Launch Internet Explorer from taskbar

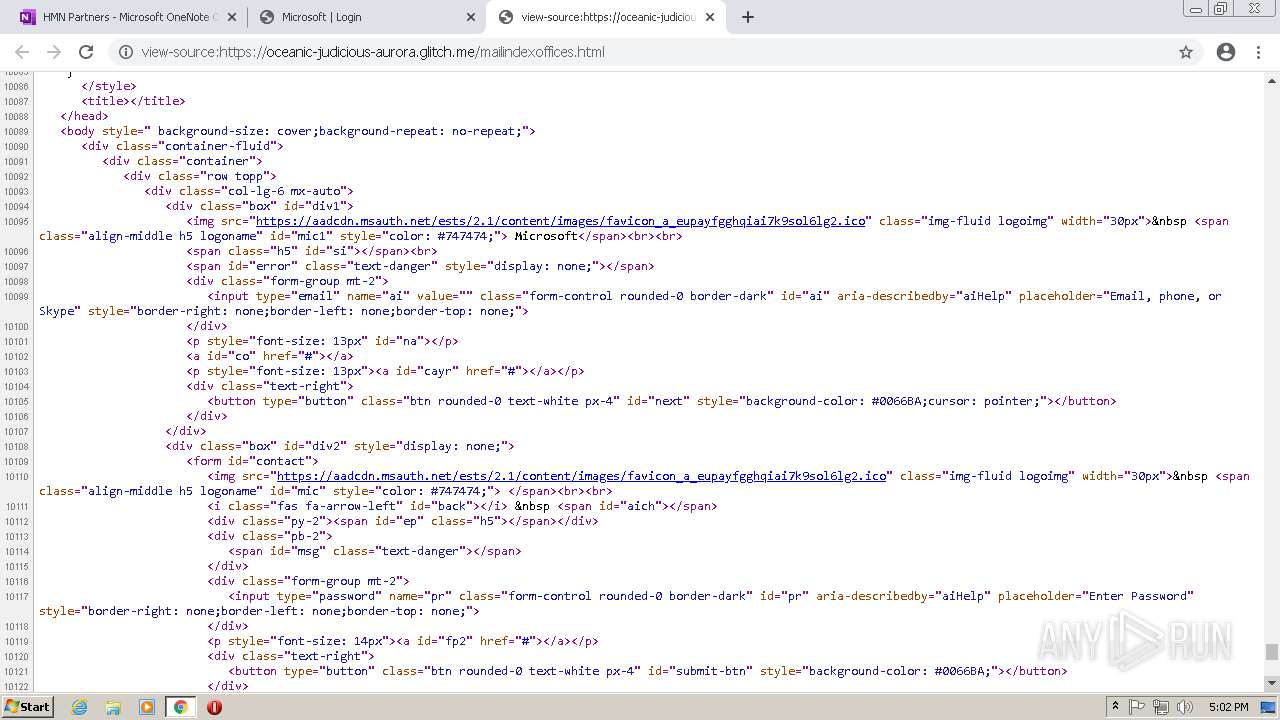tap(79, 707)
